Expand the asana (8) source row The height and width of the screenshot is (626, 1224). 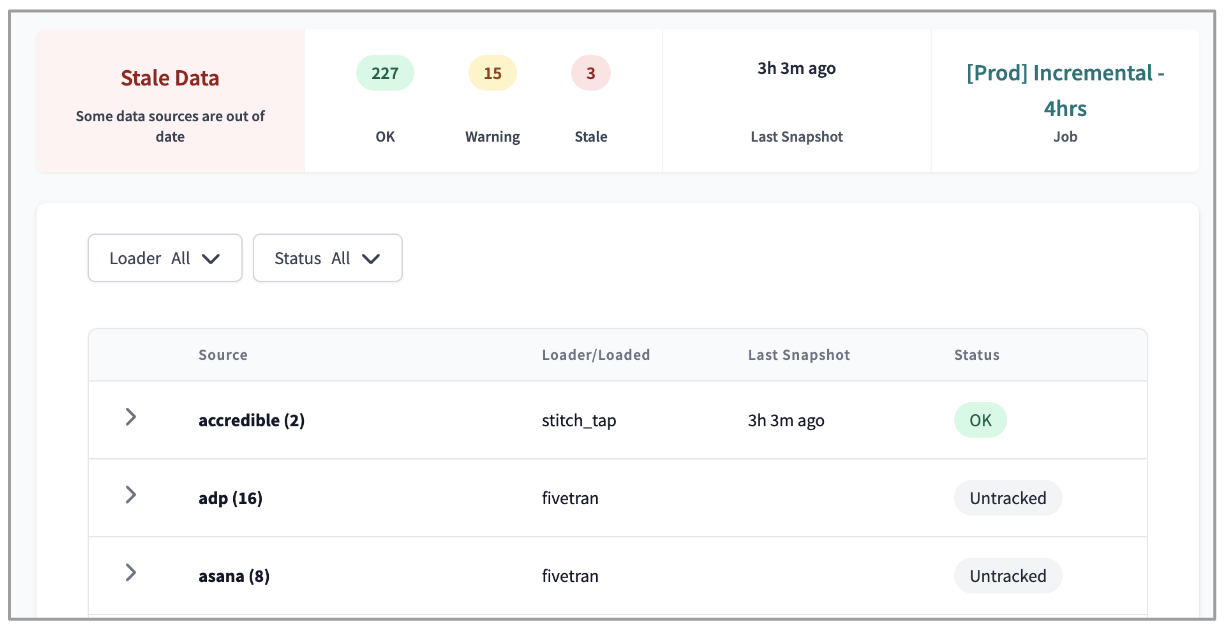(130, 572)
